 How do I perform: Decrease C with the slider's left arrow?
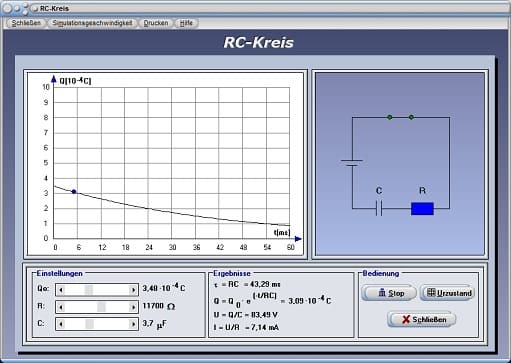coord(61,324)
